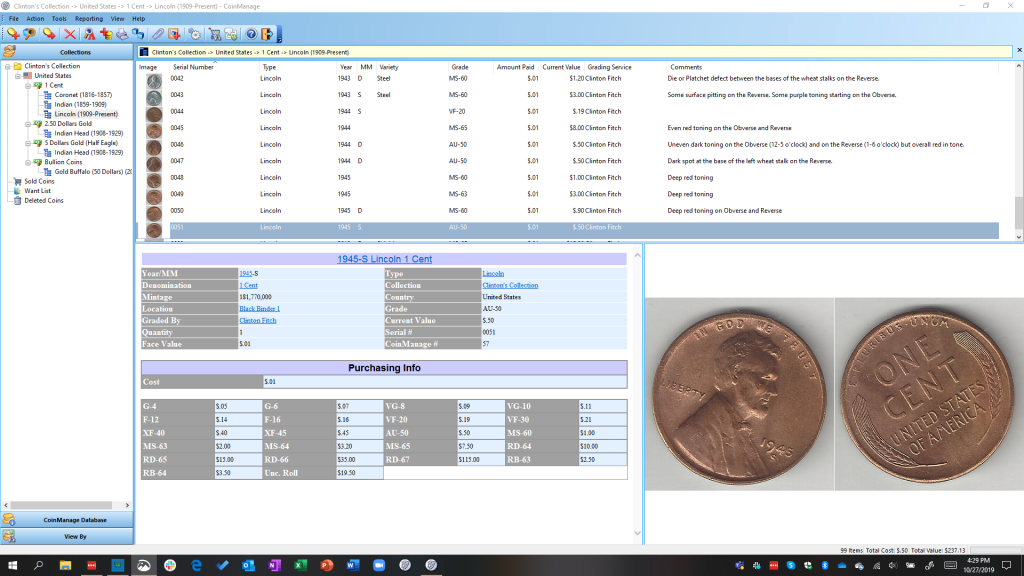
Task: Open the Want List
Action: coord(37,191)
